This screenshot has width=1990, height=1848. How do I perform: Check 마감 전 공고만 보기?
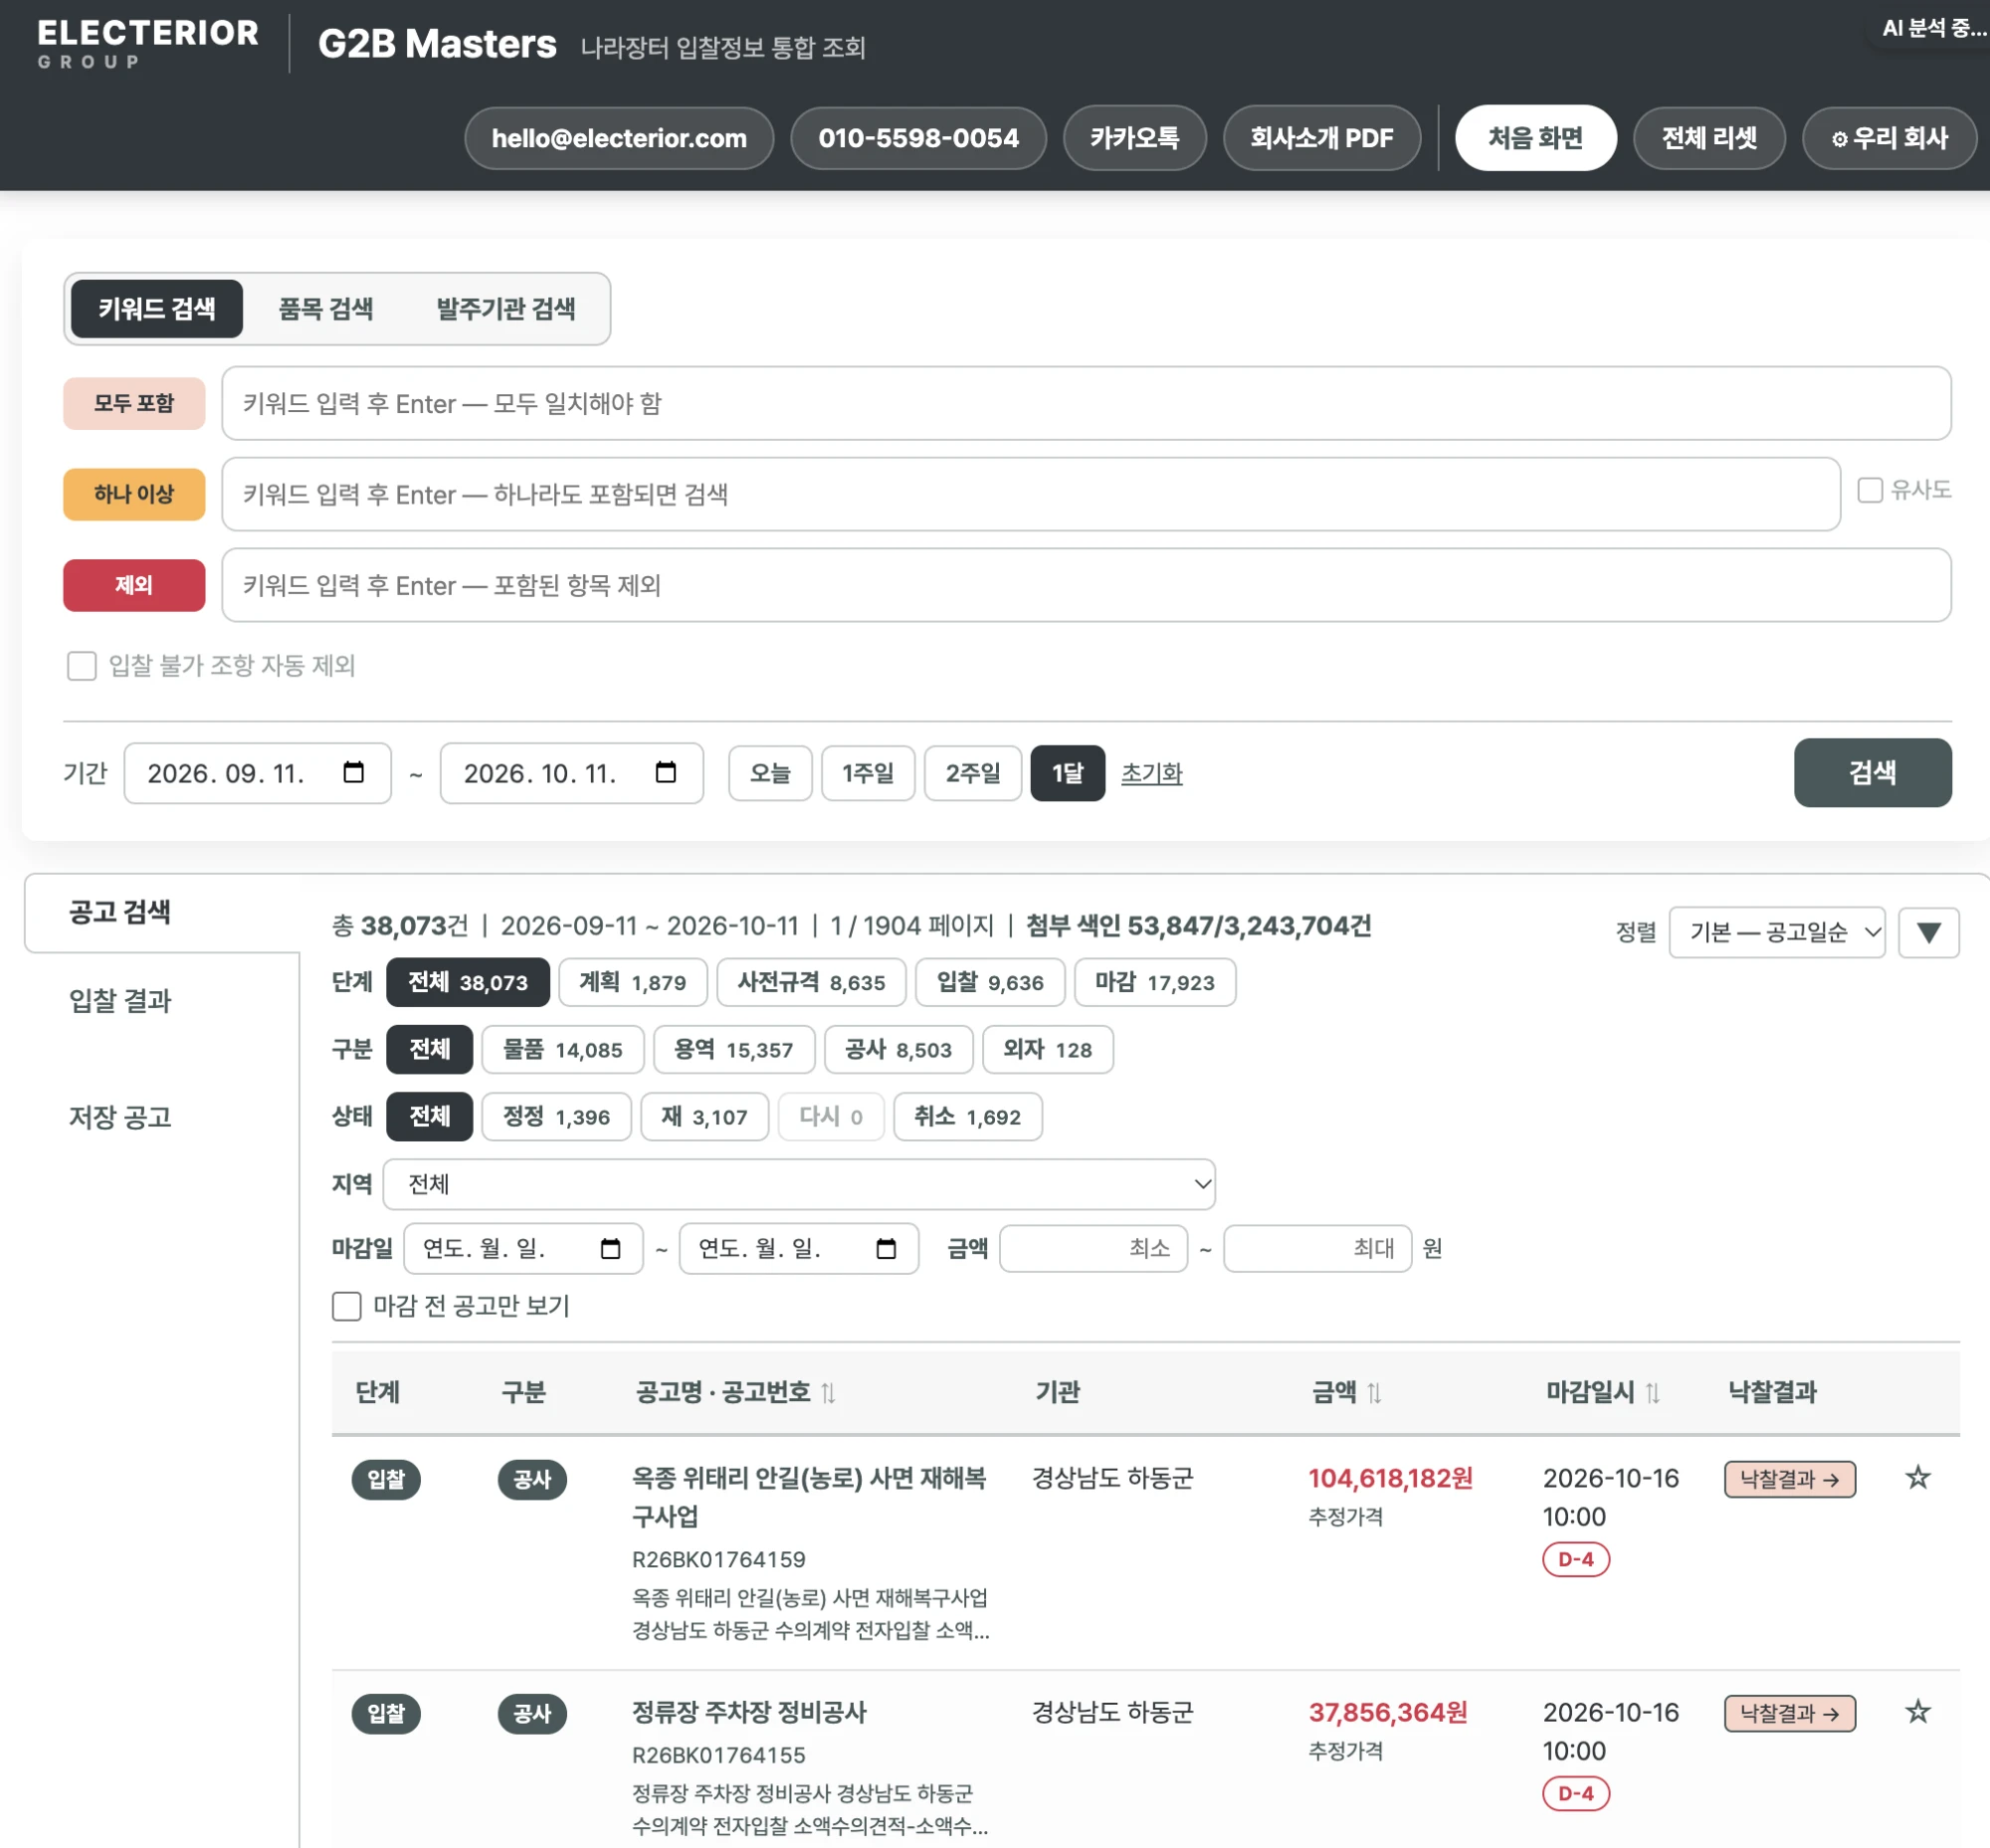coord(346,1306)
